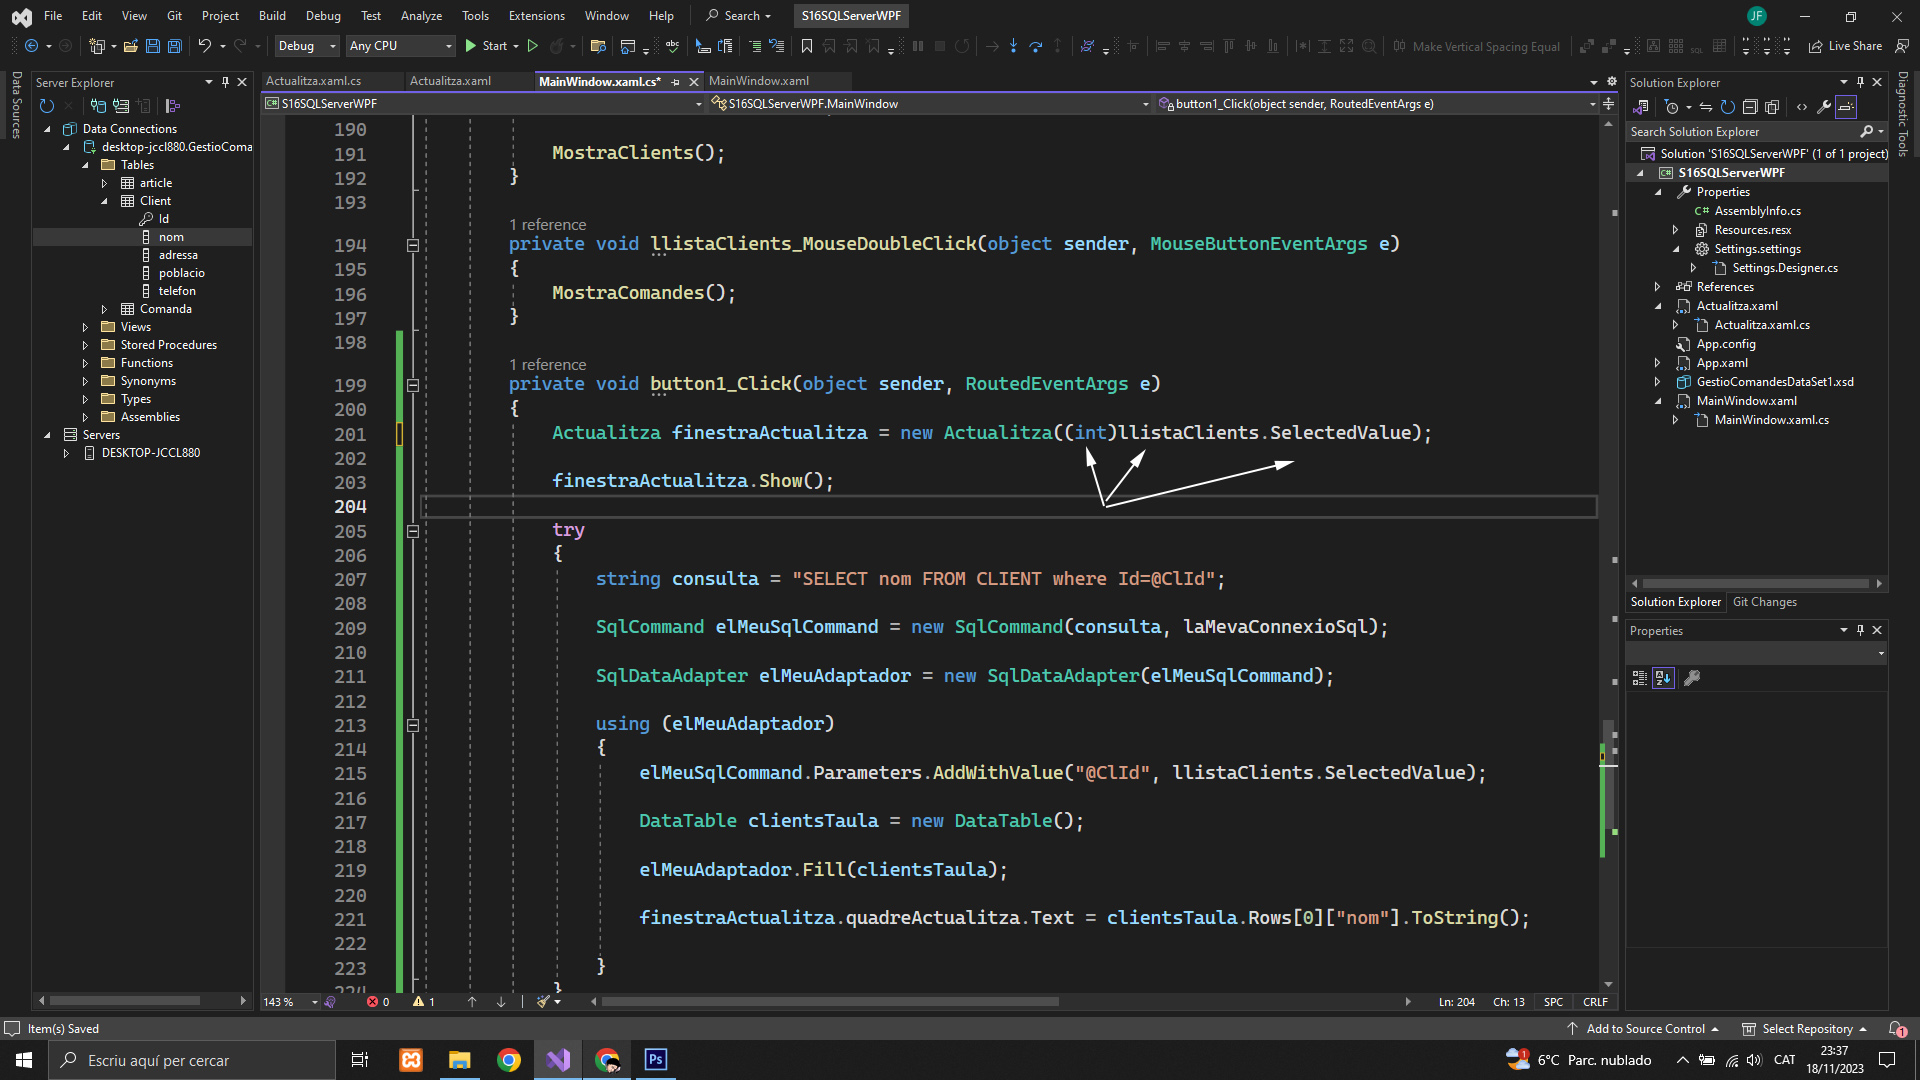The width and height of the screenshot is (1920, 1080).
Task: Click the Undo arrow icon
Action: pos(204,46)
